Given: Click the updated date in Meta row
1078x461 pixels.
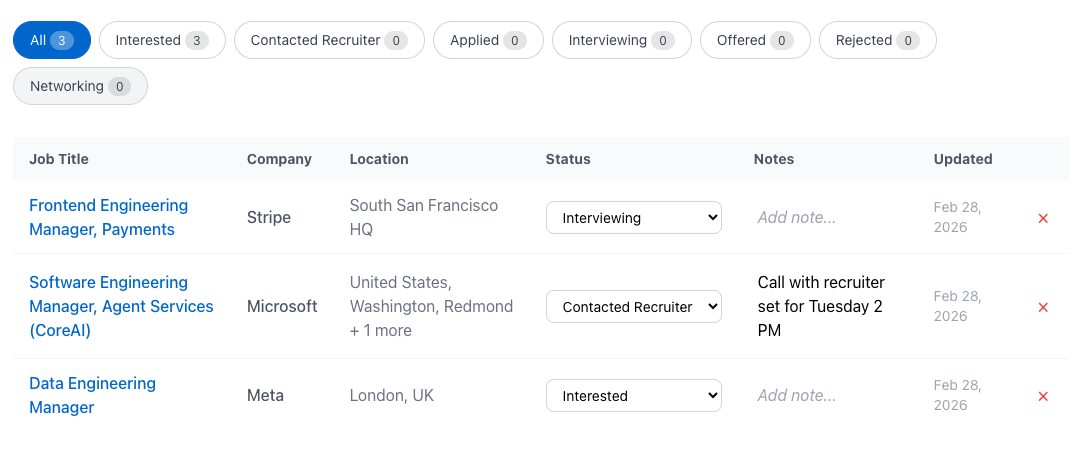Looking at the screenshot, I should pos(958,395).
